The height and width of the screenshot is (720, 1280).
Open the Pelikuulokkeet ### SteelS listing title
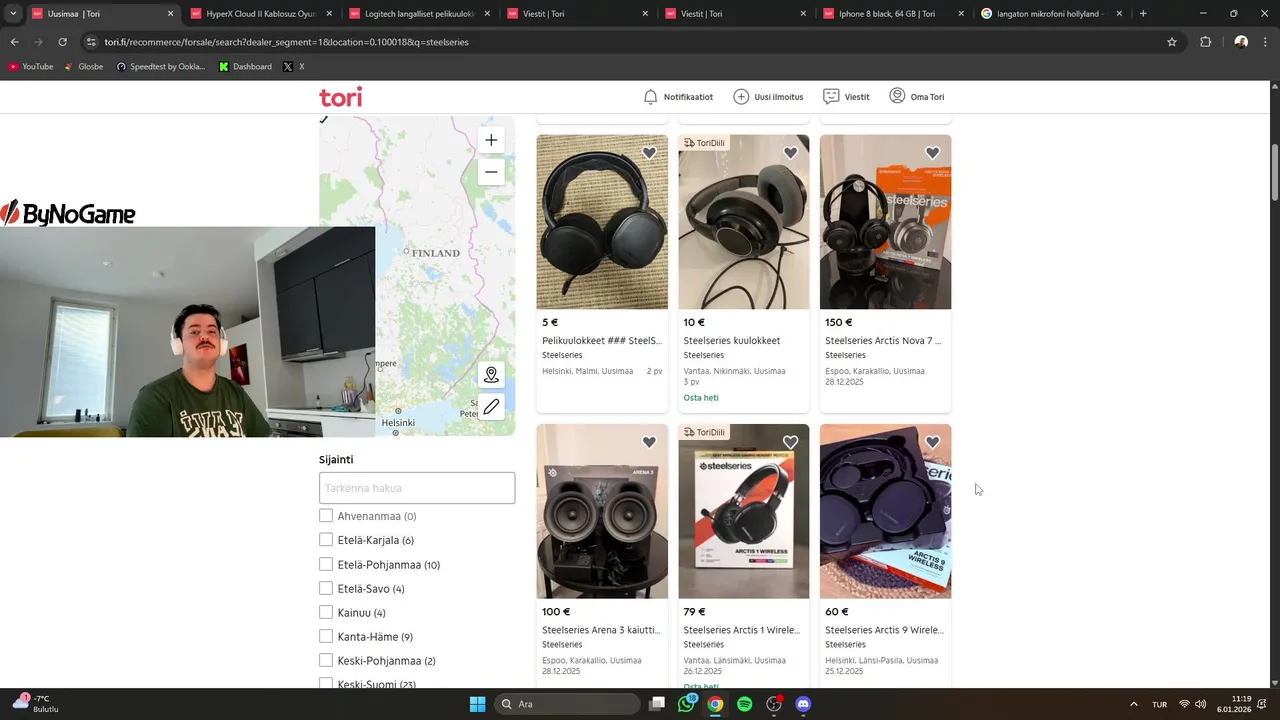click(x=602, y=340)
